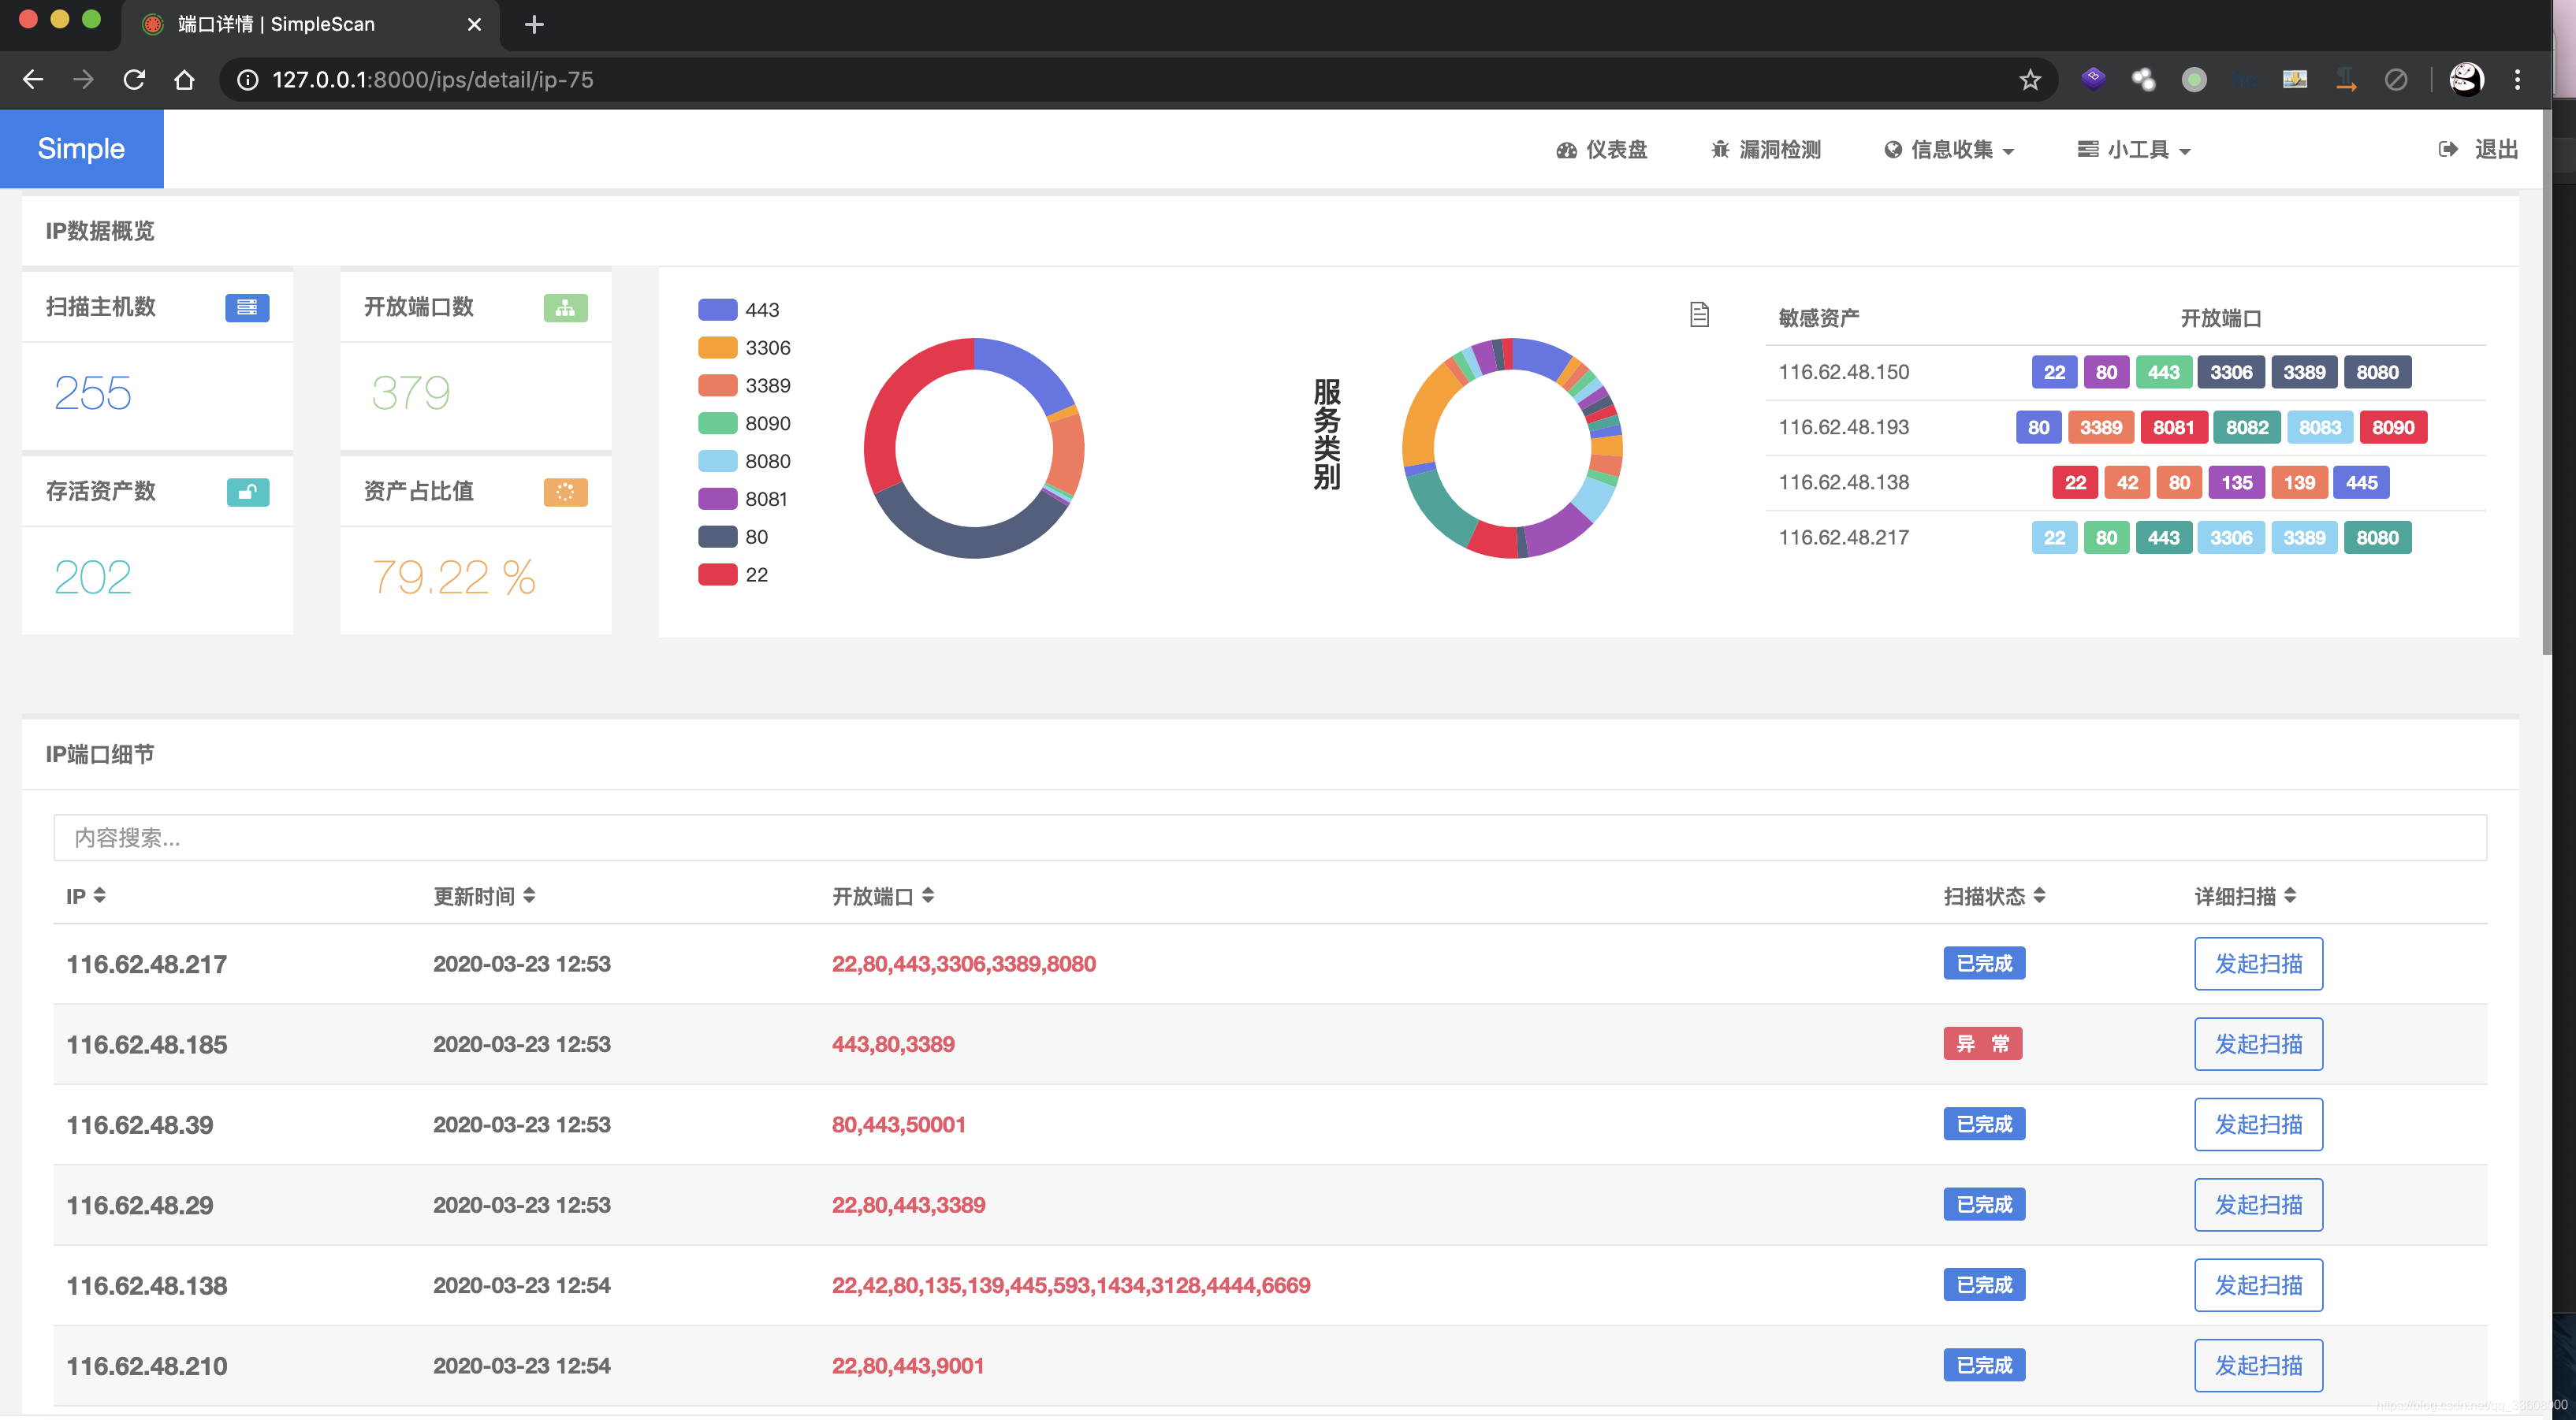Viewport: 2576px width, 1420px height.
Task: Toggle the 80 legend entry
Action: 733,537
